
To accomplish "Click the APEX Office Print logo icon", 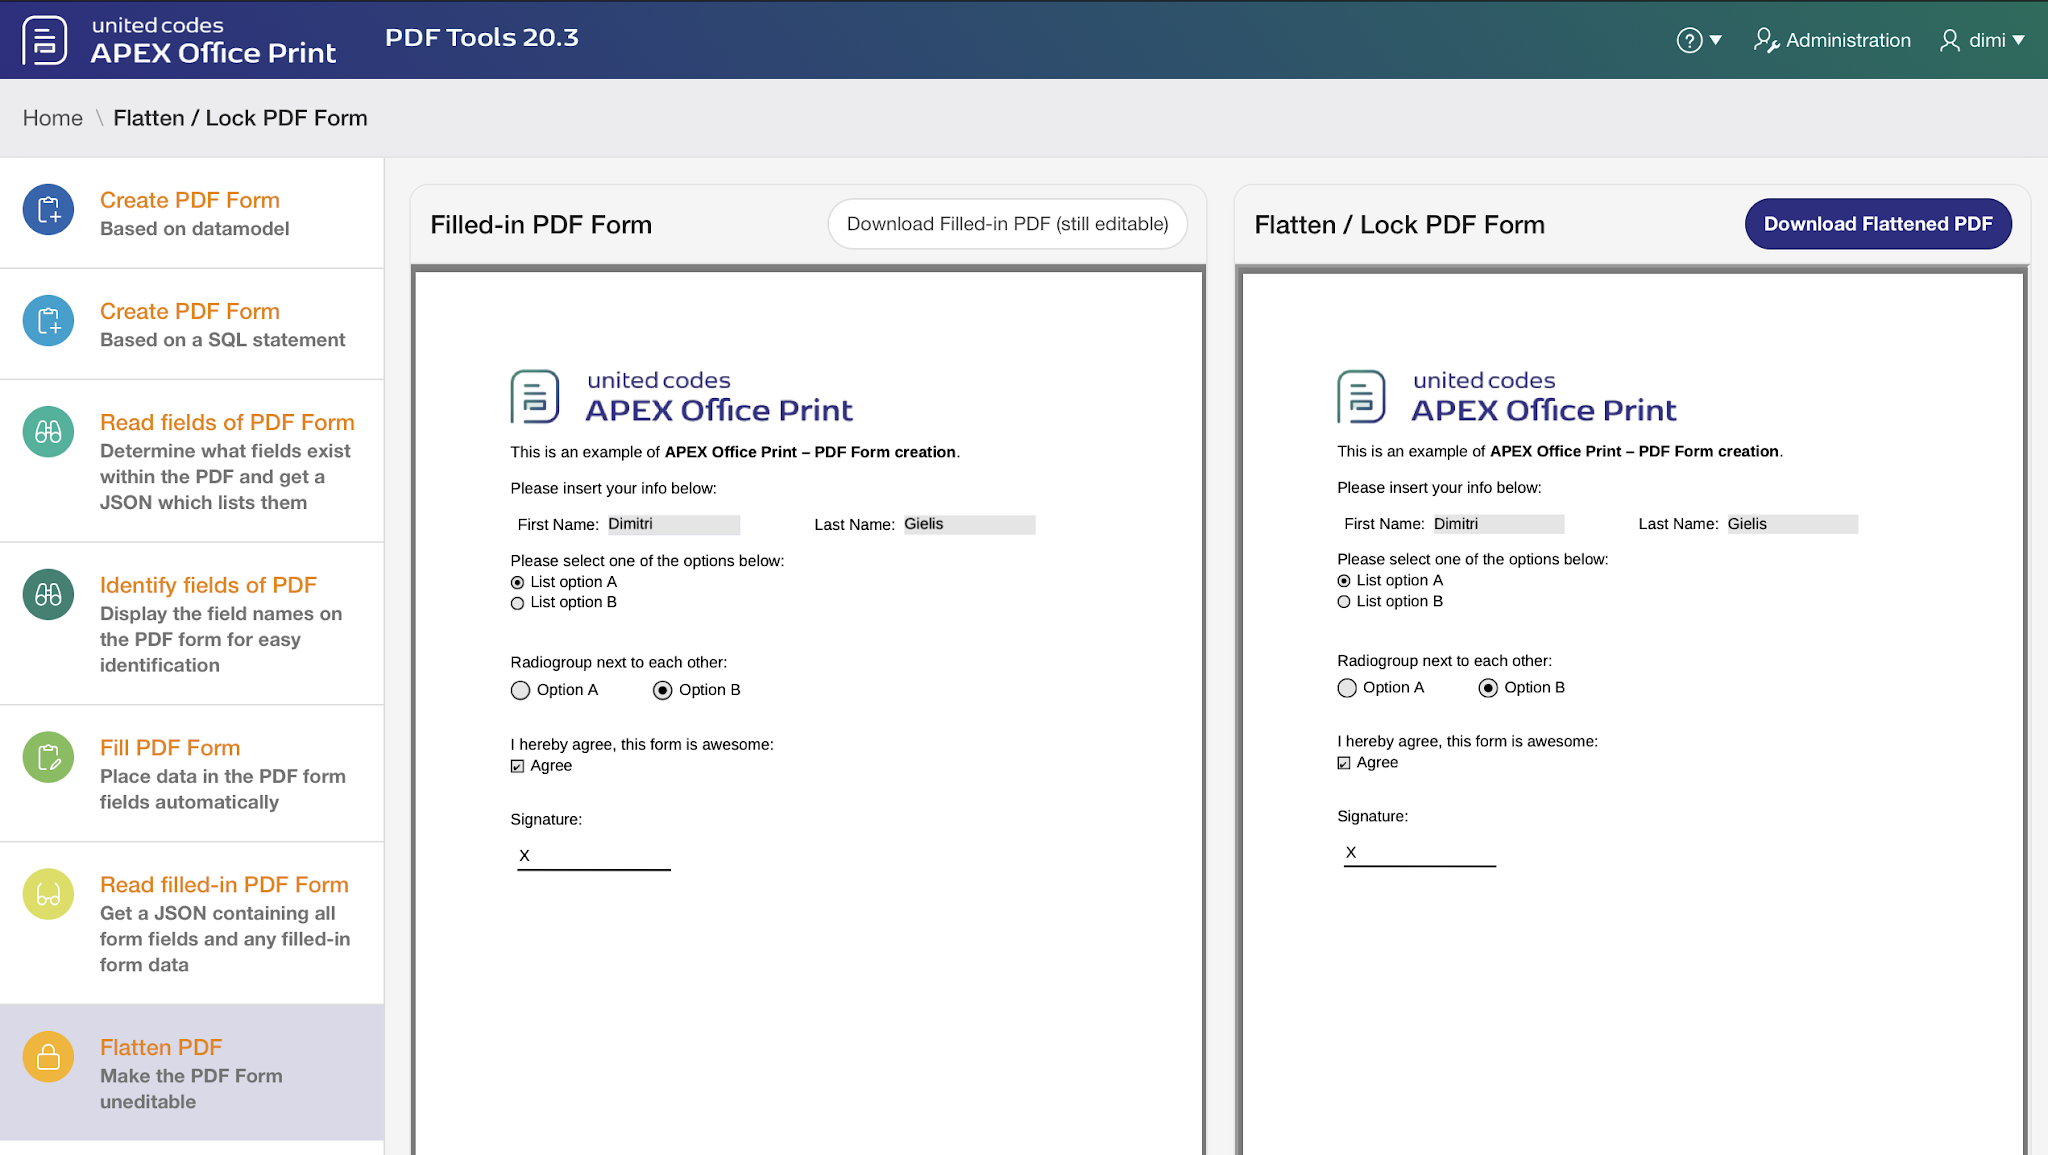I will pyautogui.click(x=45, y=40).
